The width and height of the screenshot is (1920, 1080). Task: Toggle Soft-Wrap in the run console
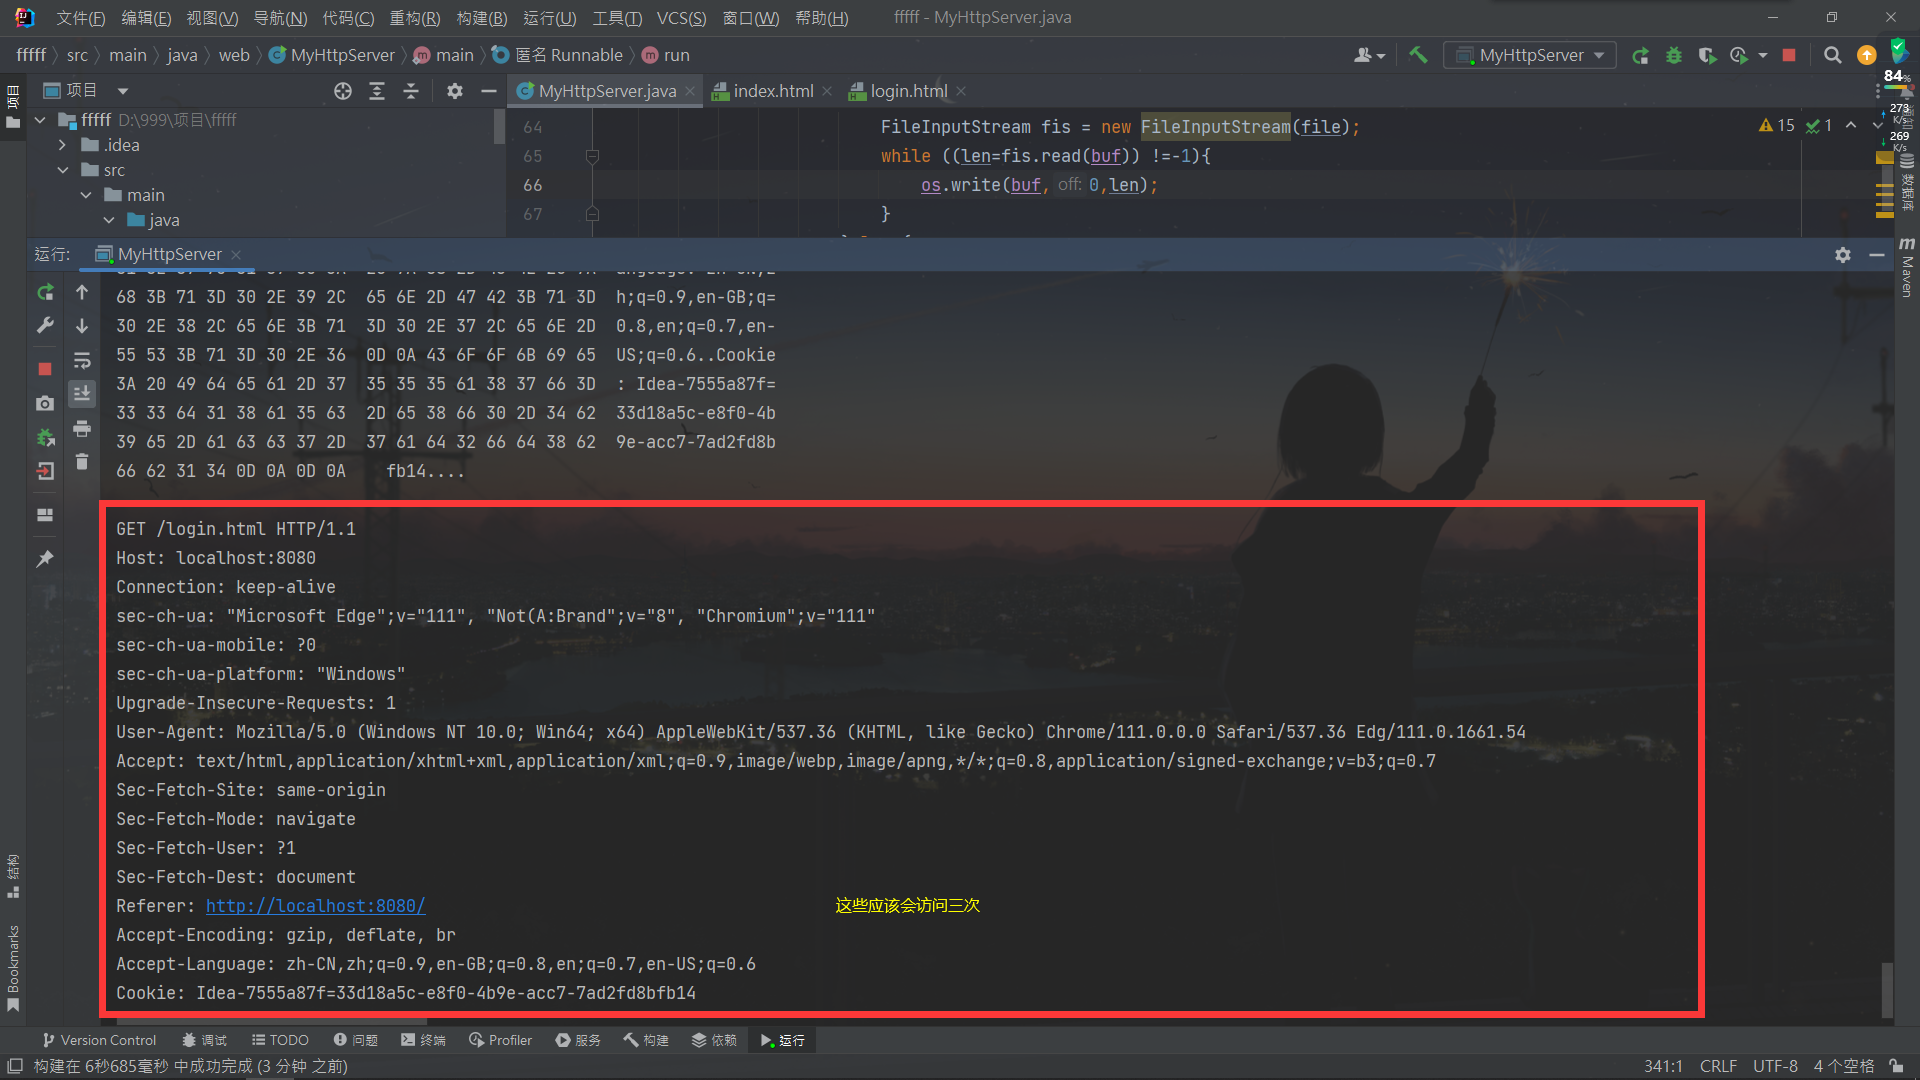(82, 360)
